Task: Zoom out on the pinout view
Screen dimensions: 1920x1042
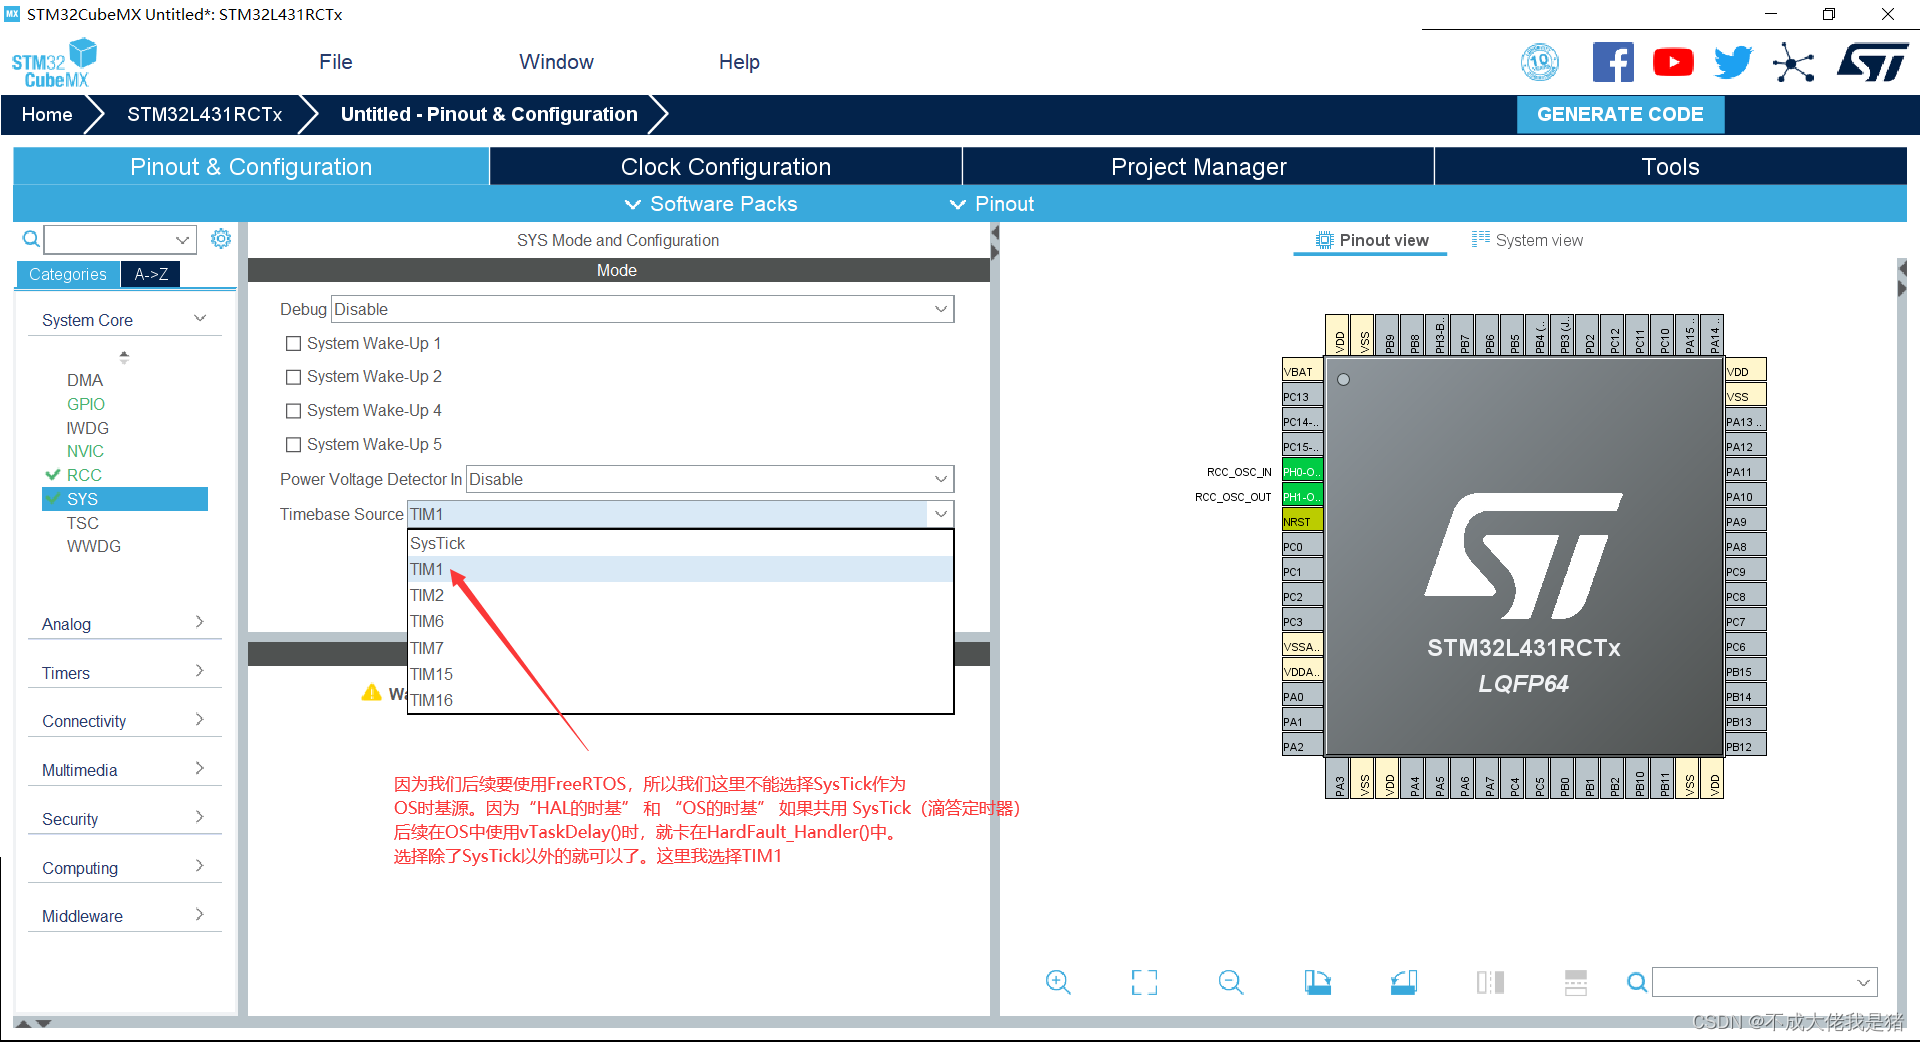Action: coord(1231,982)
